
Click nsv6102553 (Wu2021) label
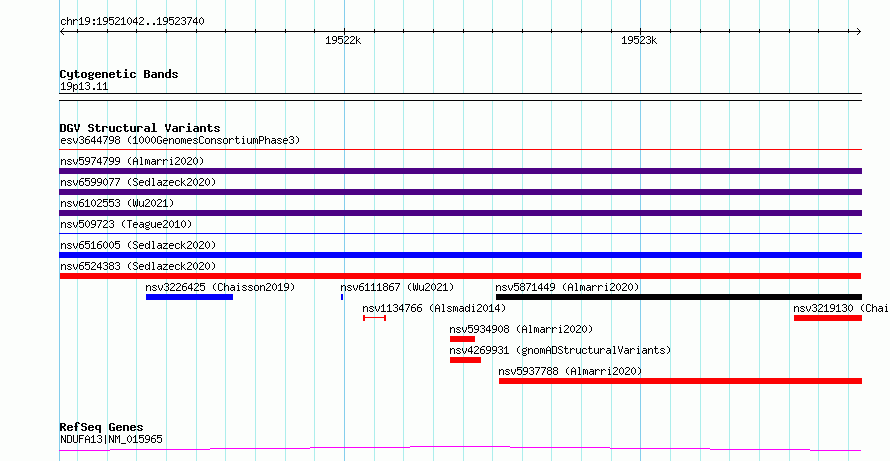pos(117,203)
